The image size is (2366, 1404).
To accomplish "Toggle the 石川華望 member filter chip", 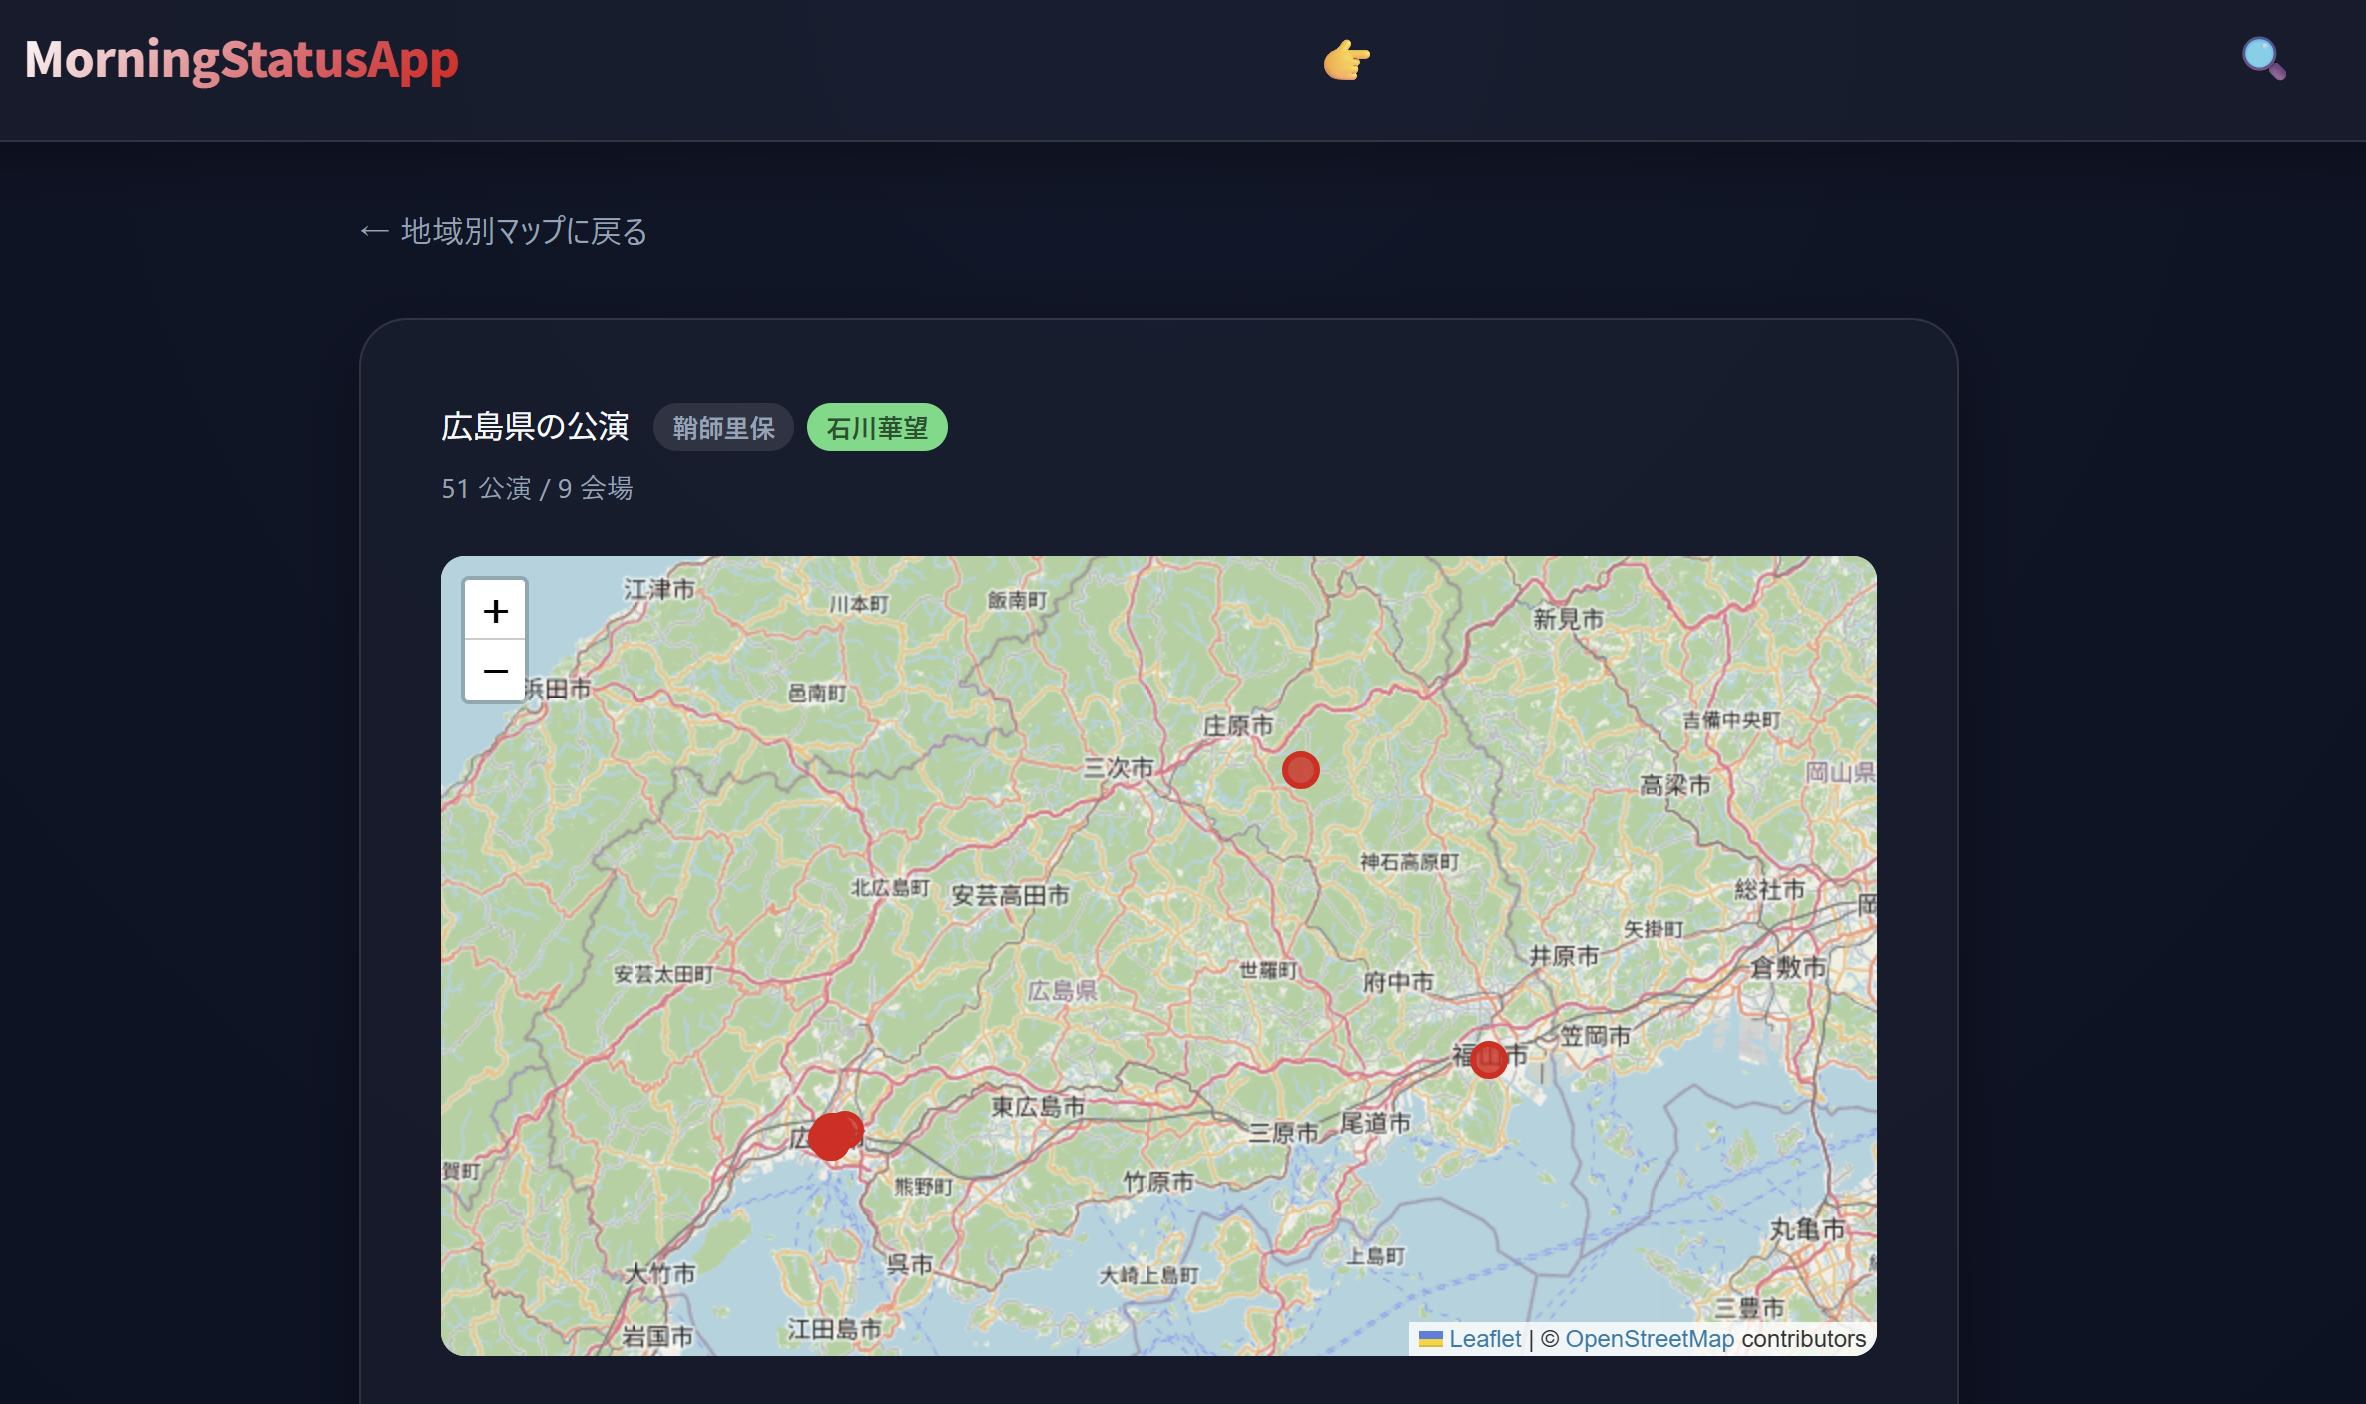I will pyautogui.click(x=877, y=428).
